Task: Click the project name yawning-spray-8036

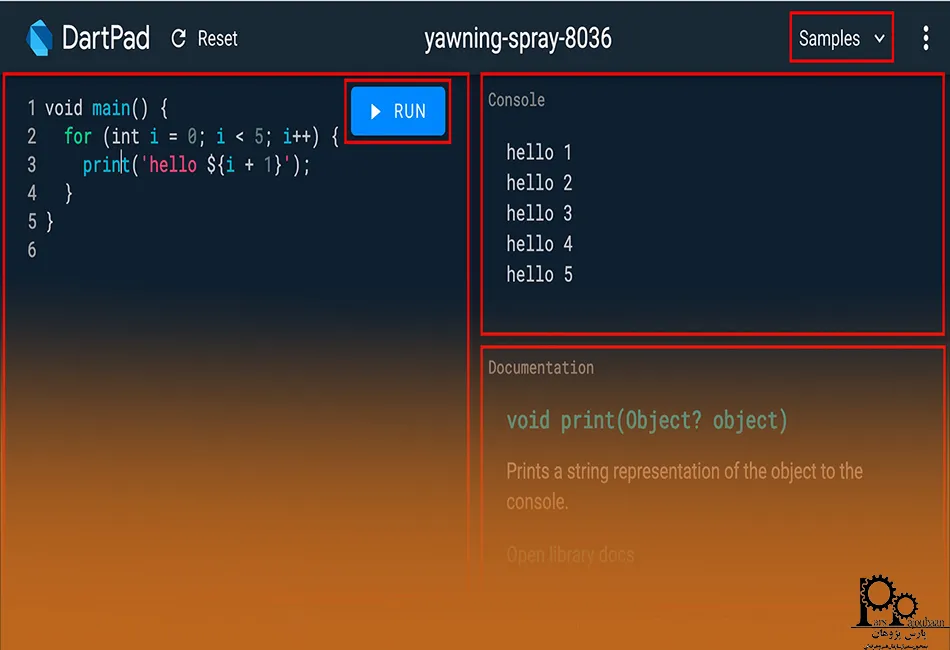Action: pos(517,39)
